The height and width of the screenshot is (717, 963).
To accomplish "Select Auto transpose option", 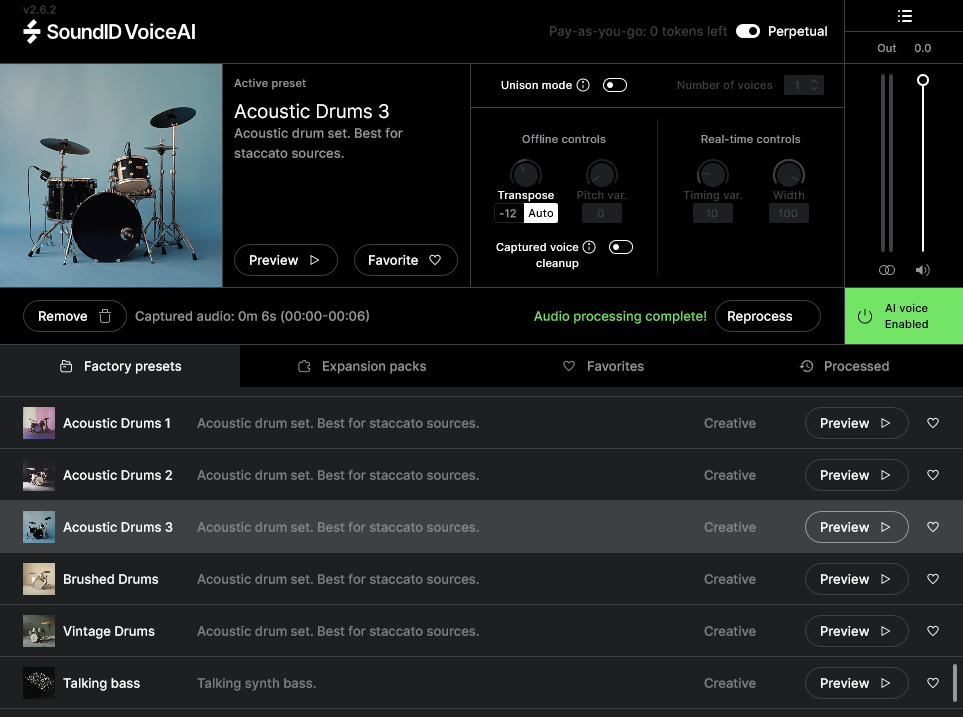I will click(x=541, y=213).
